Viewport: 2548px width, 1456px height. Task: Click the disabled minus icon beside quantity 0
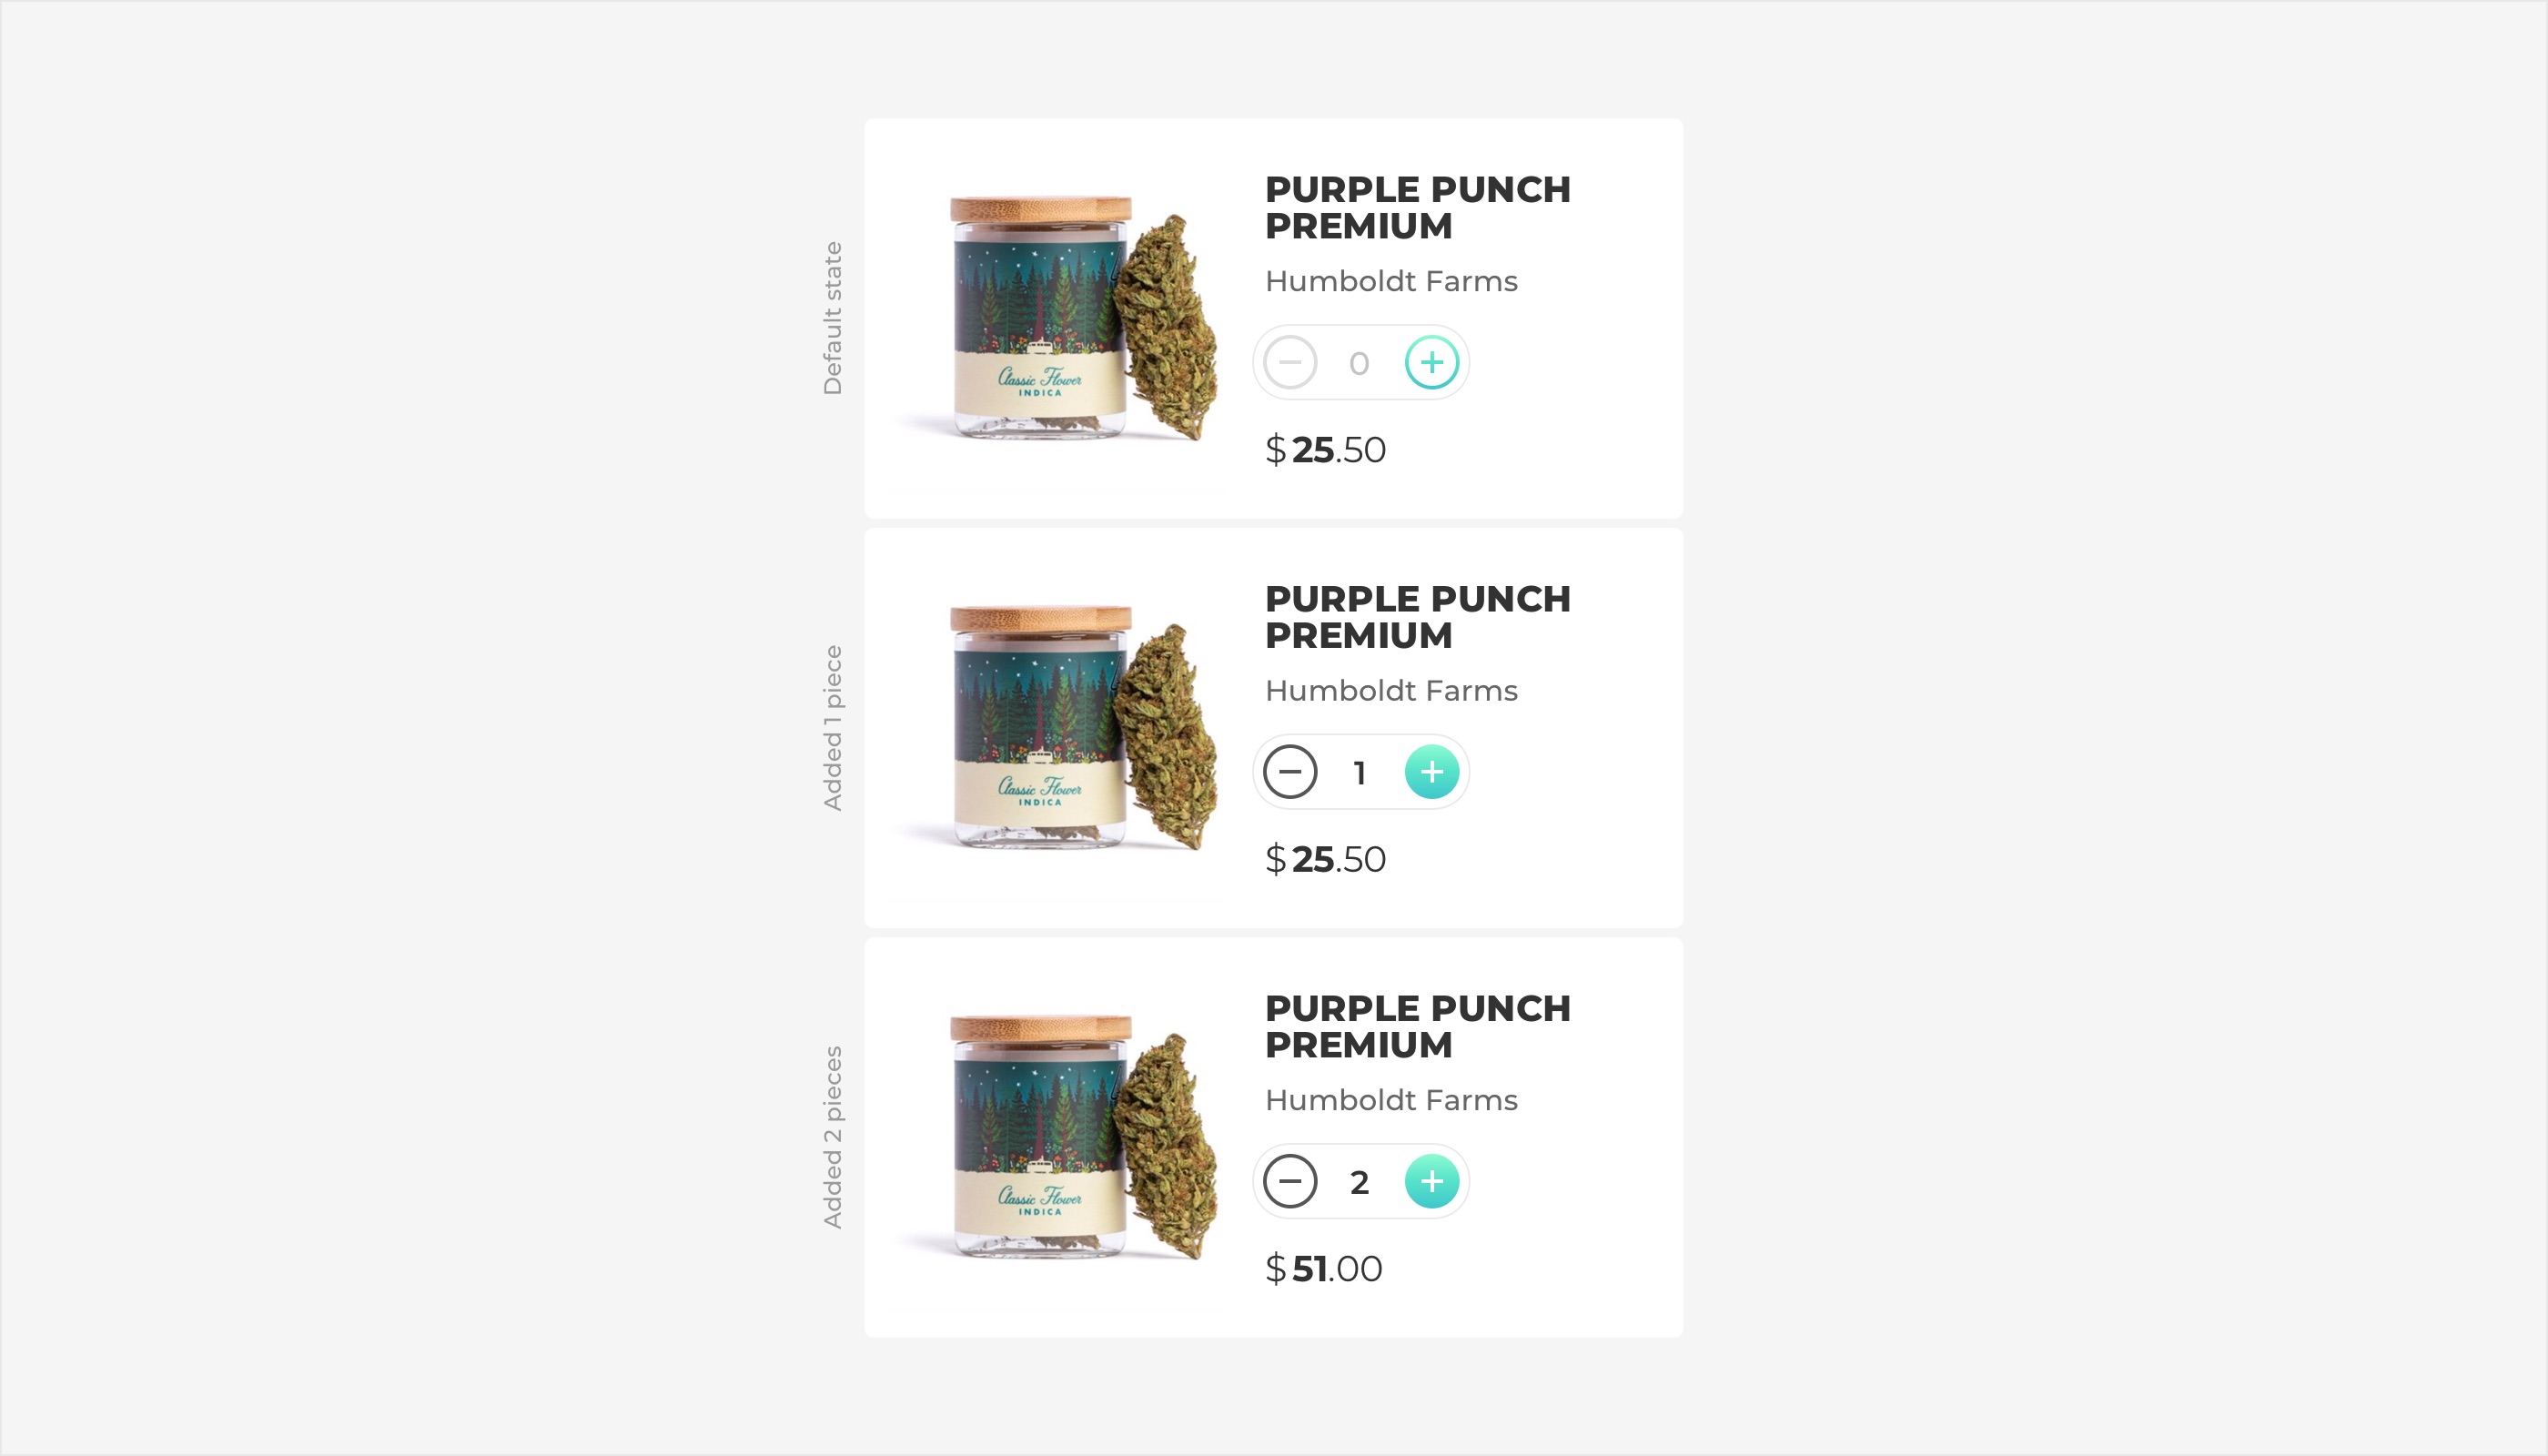tap(1290, 362)
